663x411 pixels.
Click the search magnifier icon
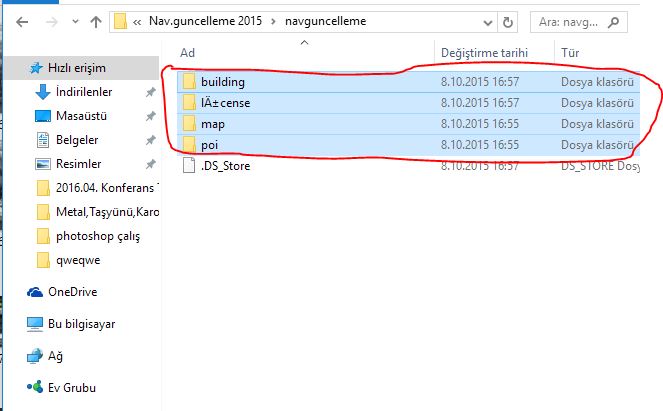(x=613, y=22)
